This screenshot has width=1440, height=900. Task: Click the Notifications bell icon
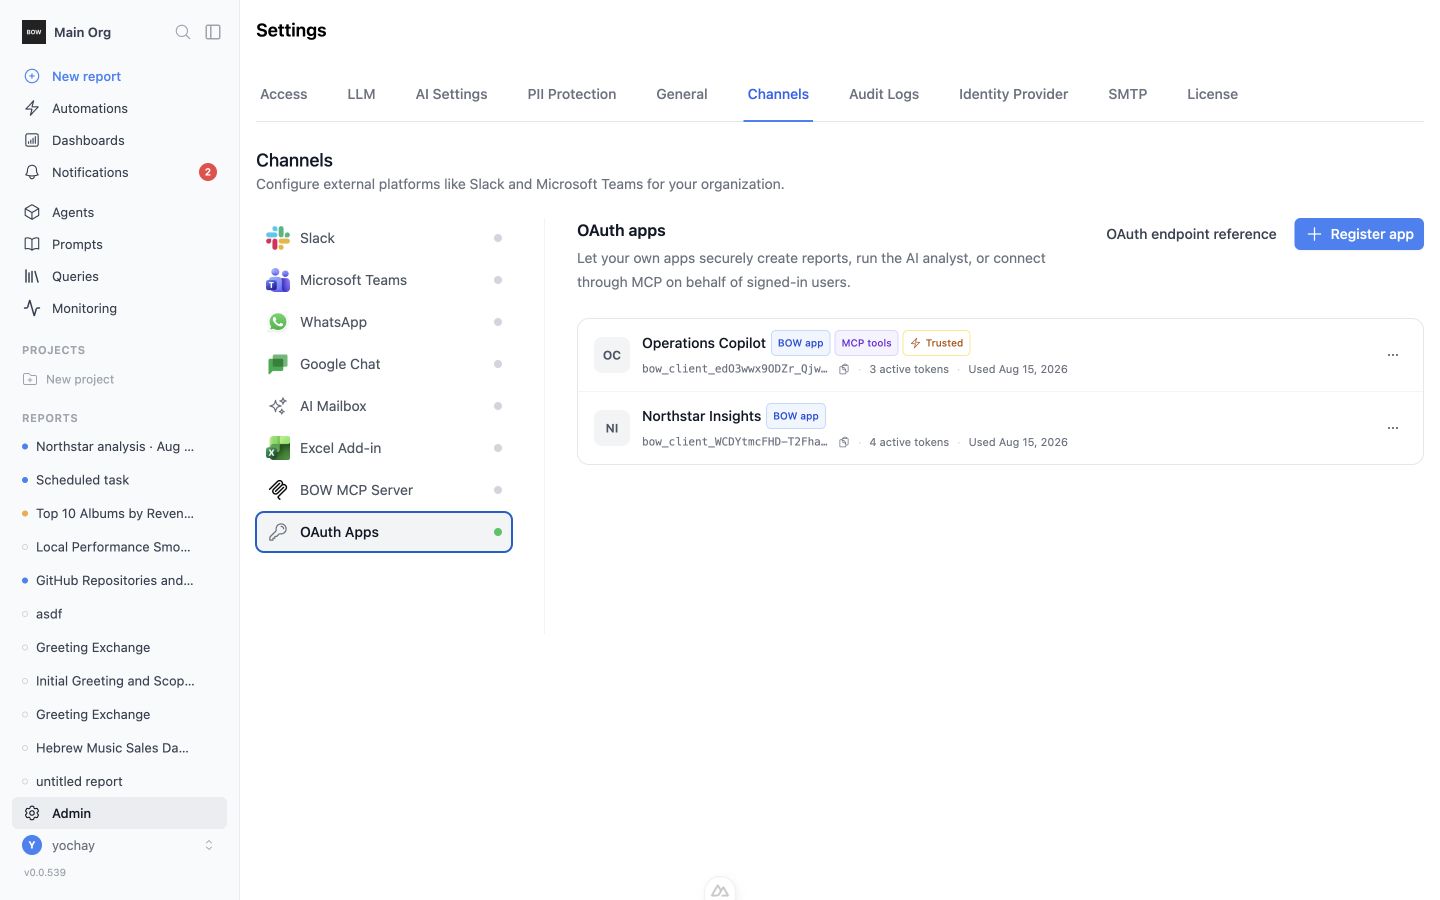pos(32,172)
